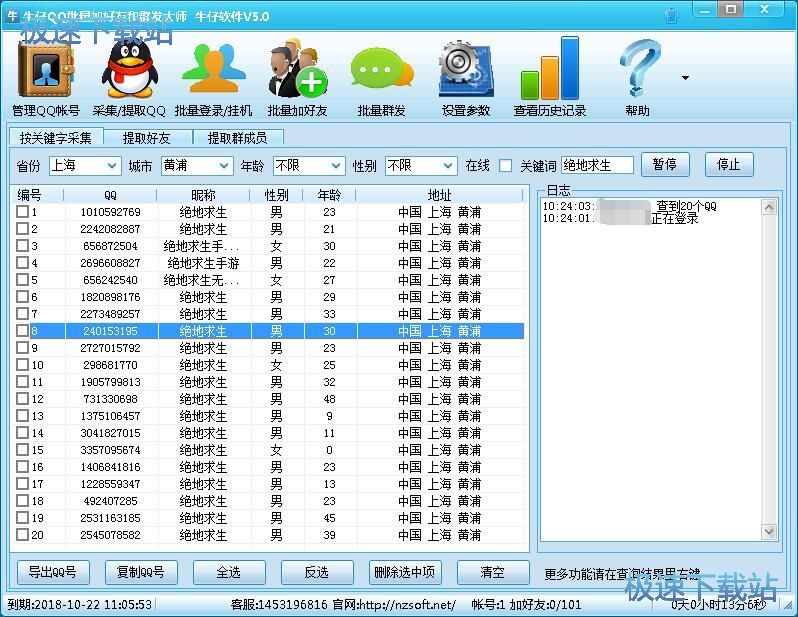The width and height of the screenshot is (798, 617).
Task: Open the 城市 dropdown showing 黄浦
Action: [x=197, y=165]
